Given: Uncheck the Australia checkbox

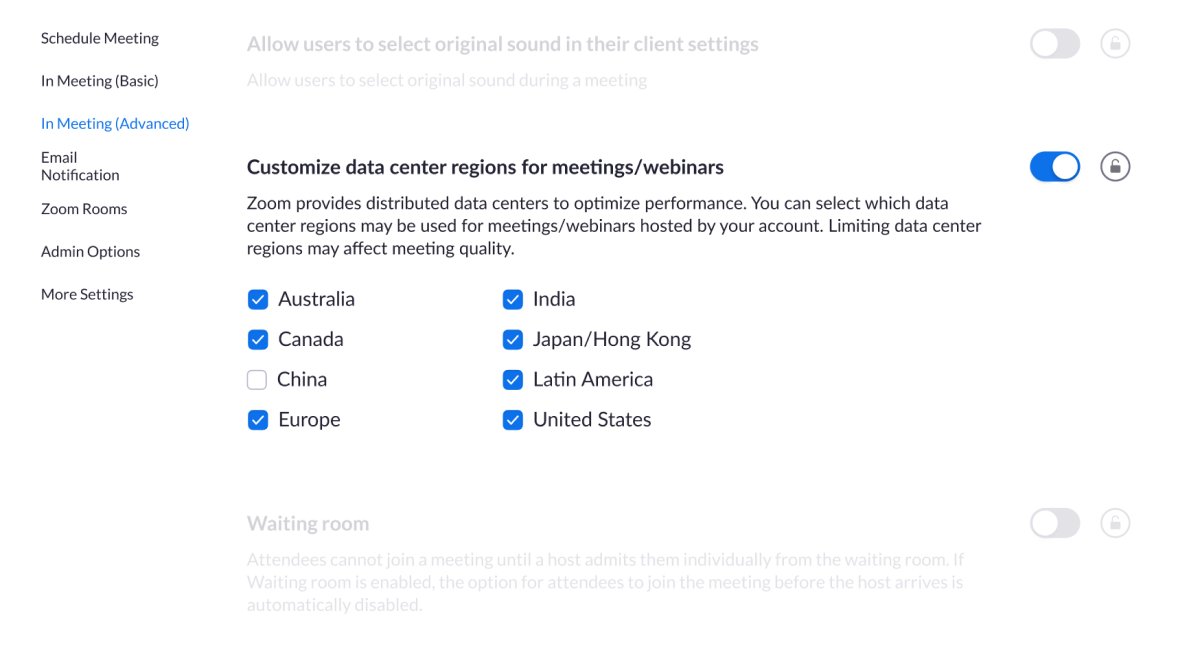Looking at the screenshot, I should (258, 299).
